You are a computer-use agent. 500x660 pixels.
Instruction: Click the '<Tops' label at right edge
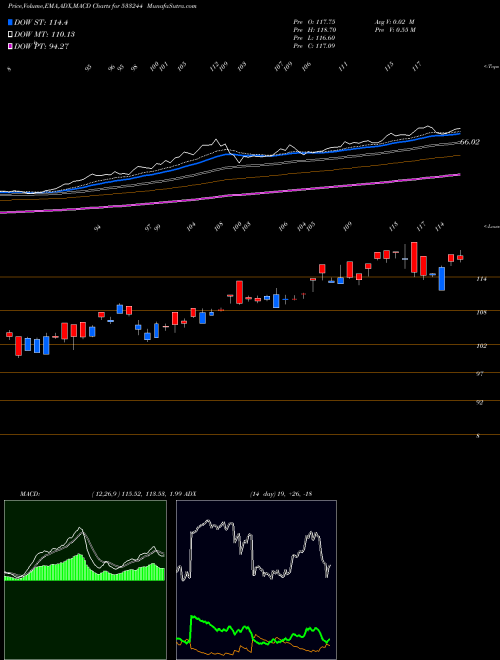coord(491,67)
